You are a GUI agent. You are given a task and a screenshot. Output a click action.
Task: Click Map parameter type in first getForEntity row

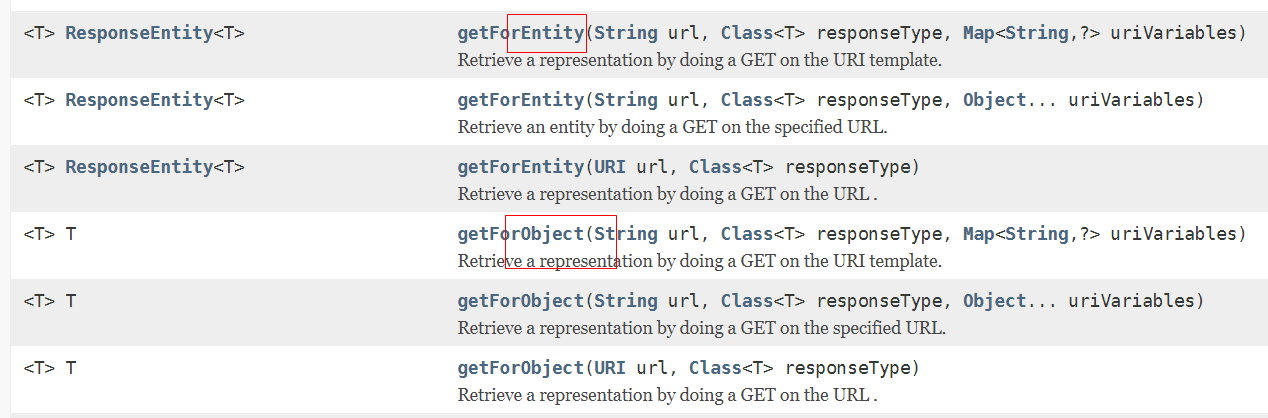coord(979,33)
